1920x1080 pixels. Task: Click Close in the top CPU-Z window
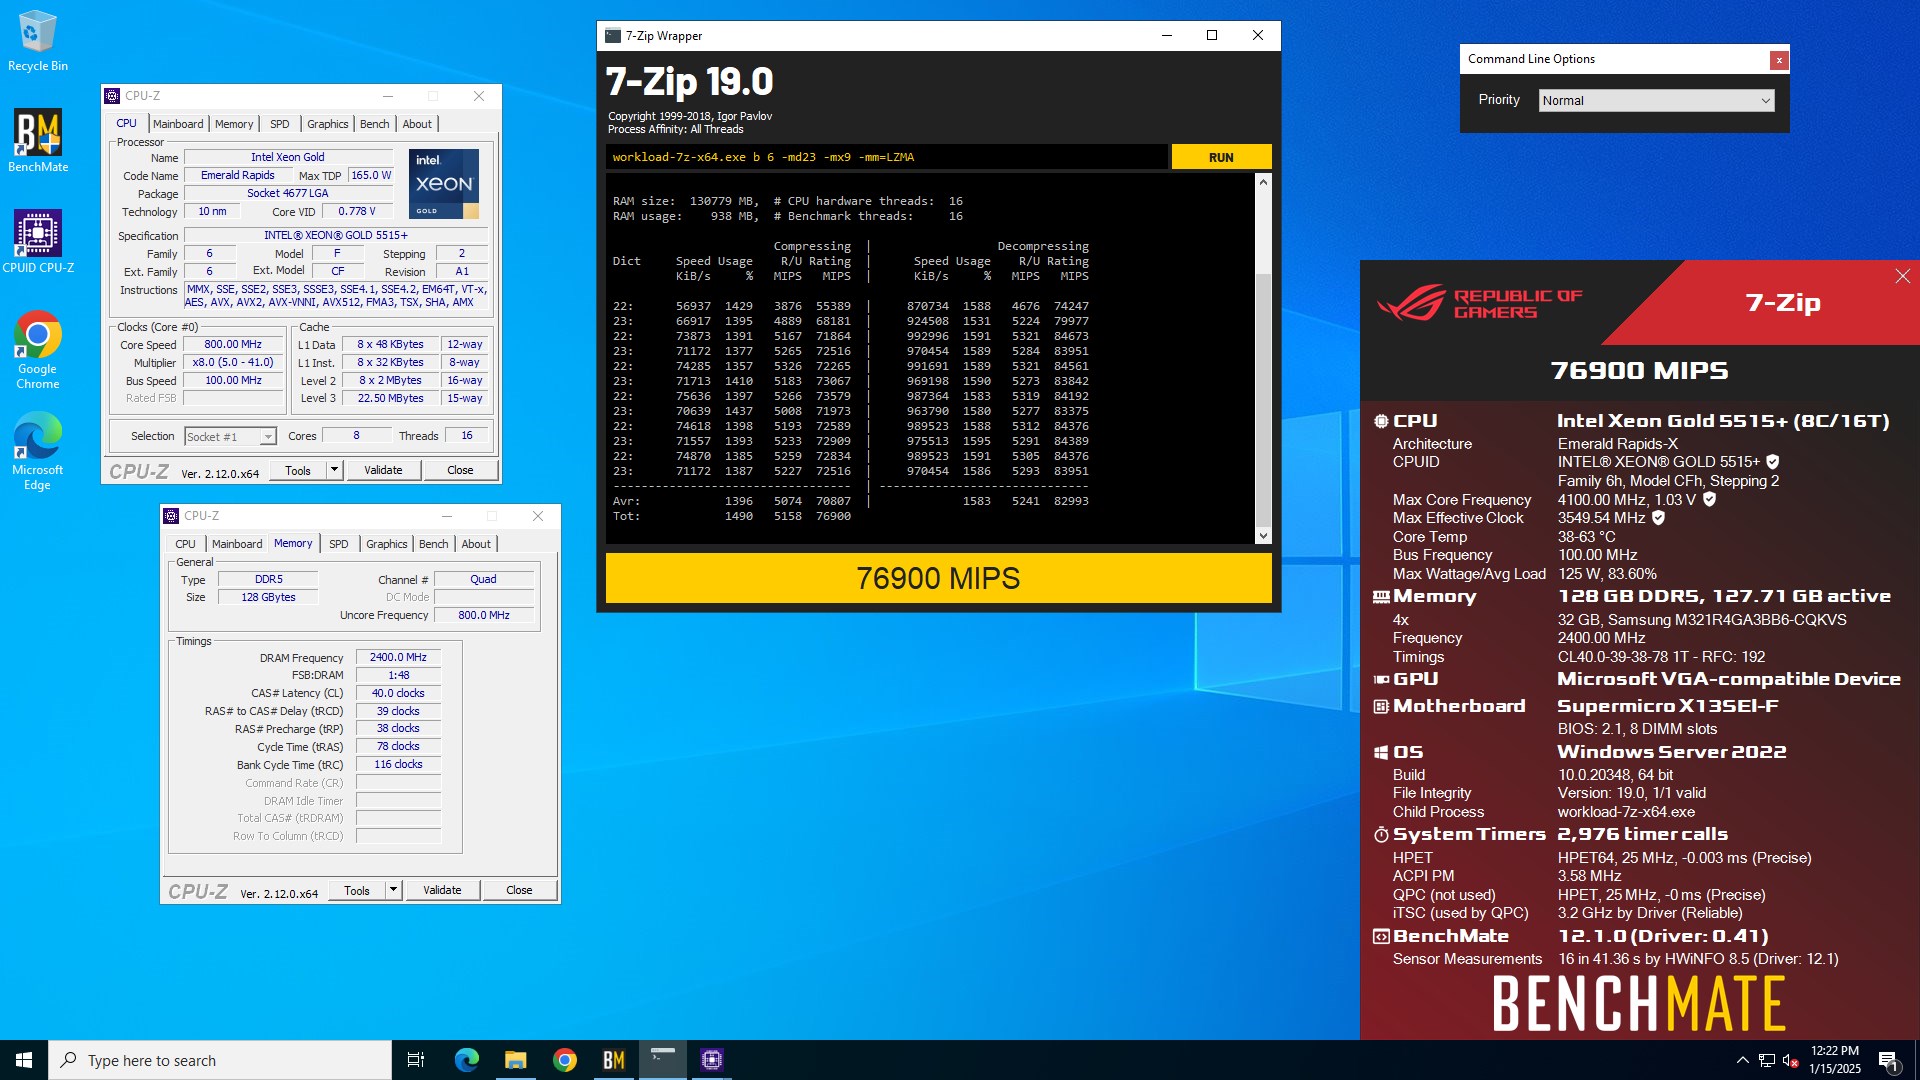click(460, 470)
